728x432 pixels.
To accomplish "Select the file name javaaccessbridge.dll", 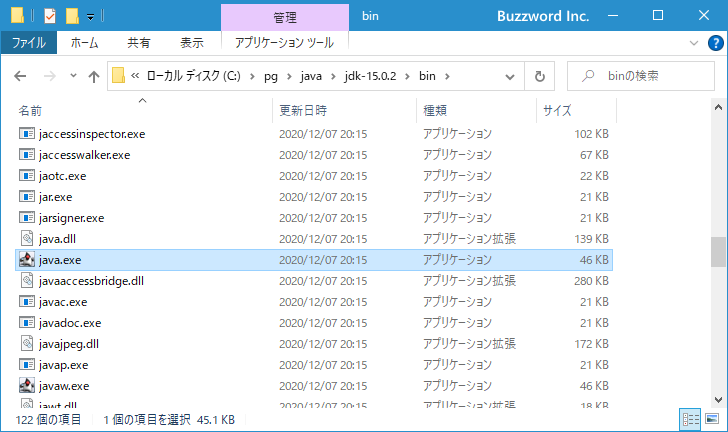I will pos(91,281).
